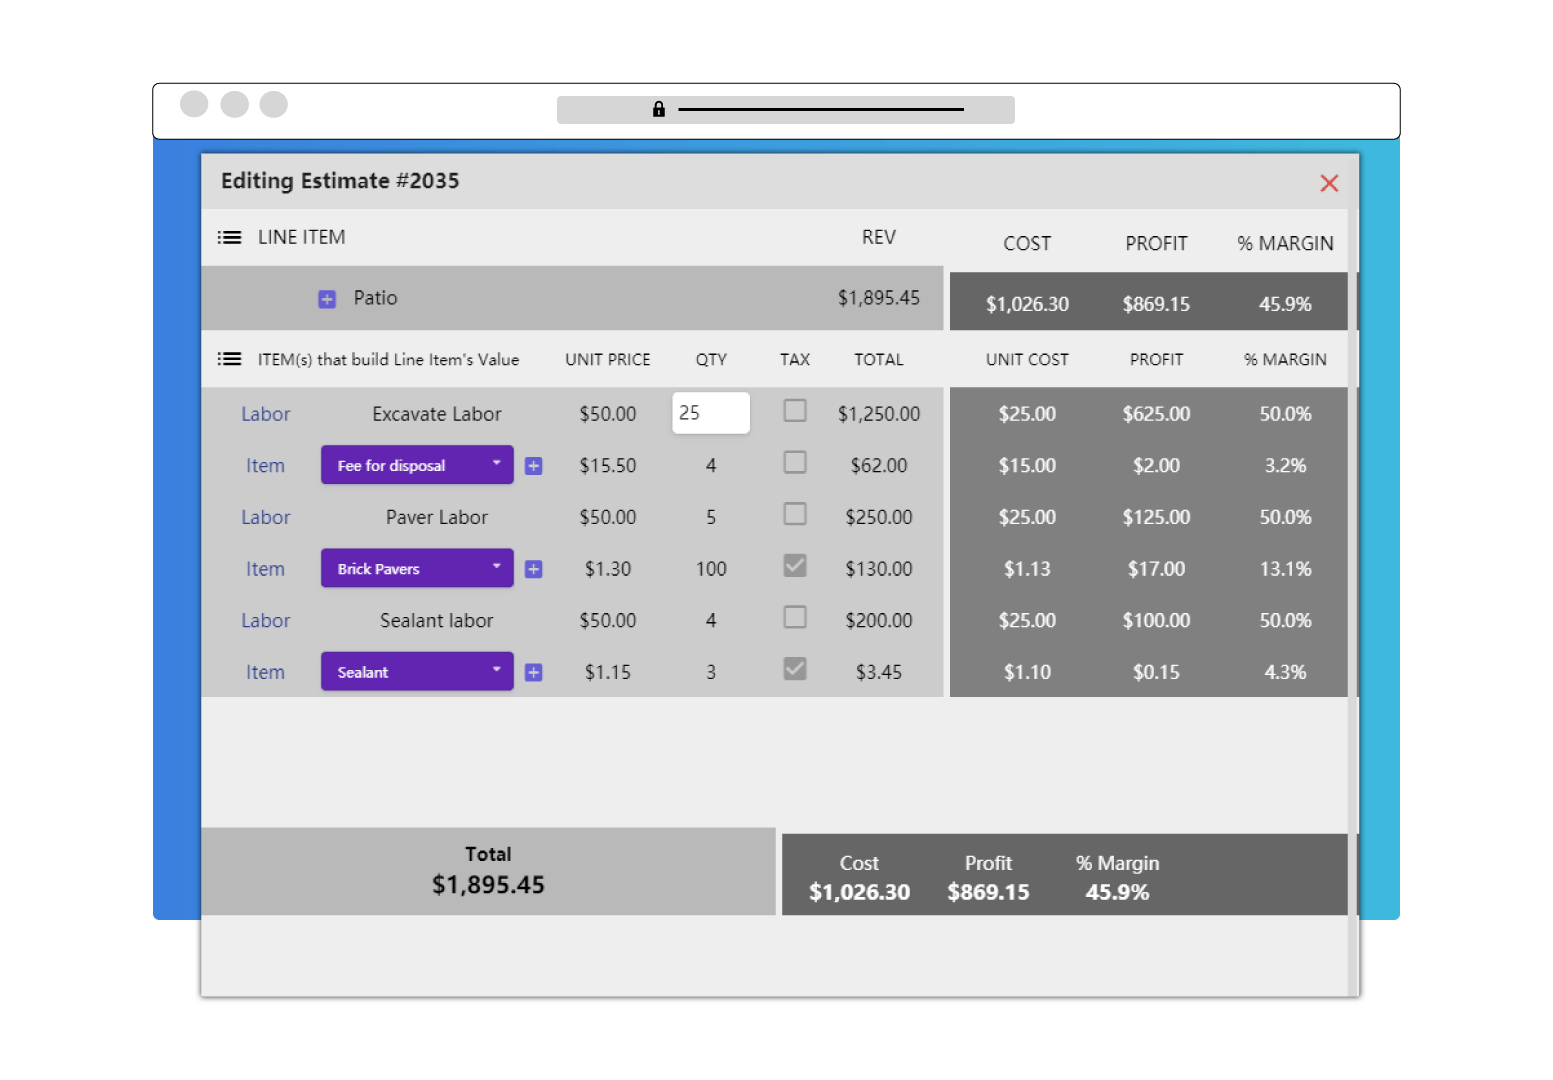Click the Labor link beside Excavate Labor

[265, 413]
